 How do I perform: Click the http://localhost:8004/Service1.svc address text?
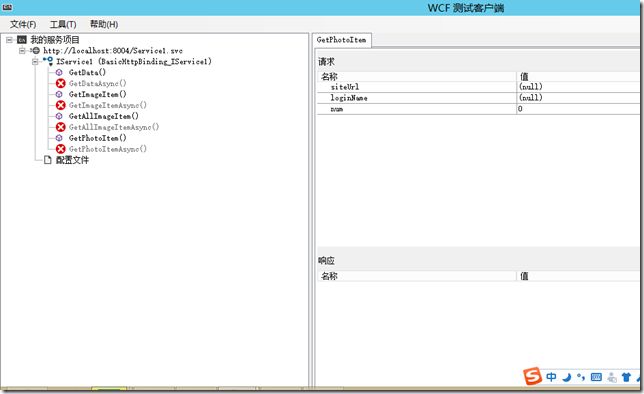[x=113, y=51]
